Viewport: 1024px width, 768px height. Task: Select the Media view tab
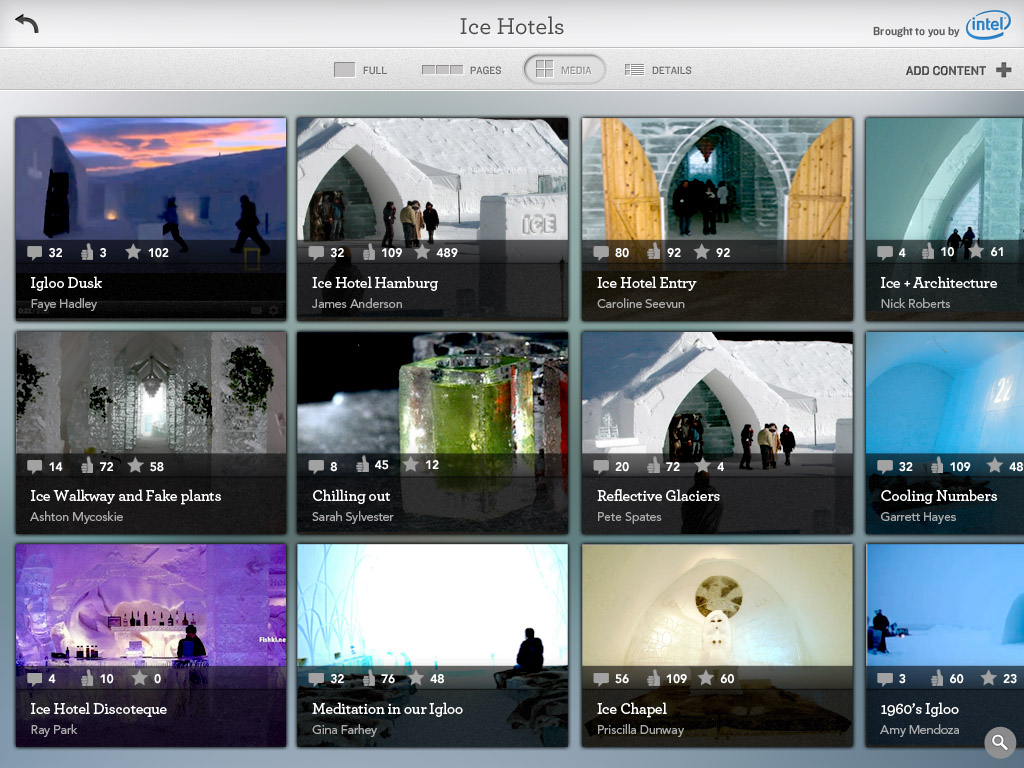click(564, 69)
